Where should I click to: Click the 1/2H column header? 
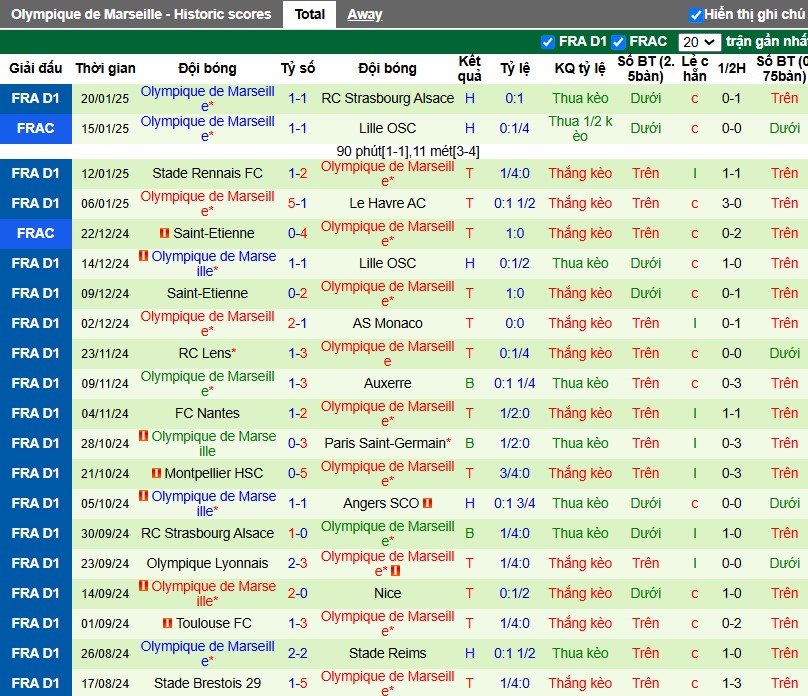(x=731, y=68)
